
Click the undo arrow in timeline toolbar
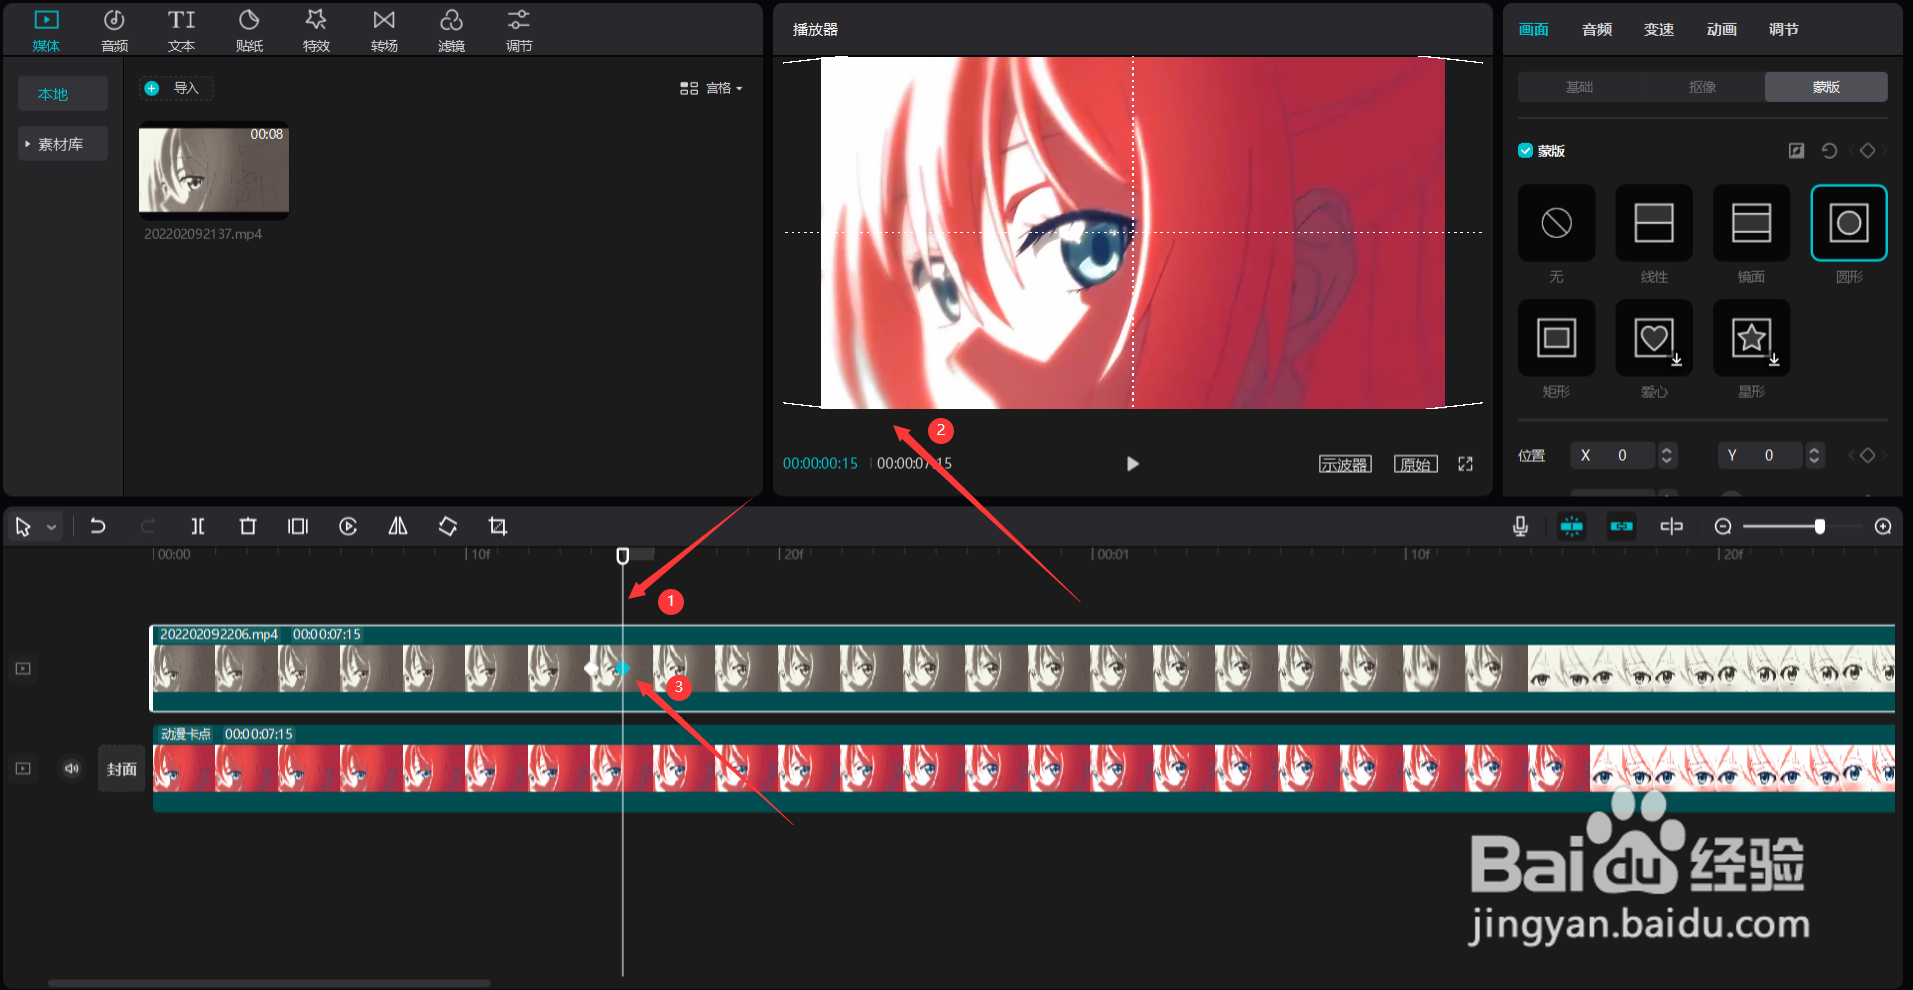point(98,526)
